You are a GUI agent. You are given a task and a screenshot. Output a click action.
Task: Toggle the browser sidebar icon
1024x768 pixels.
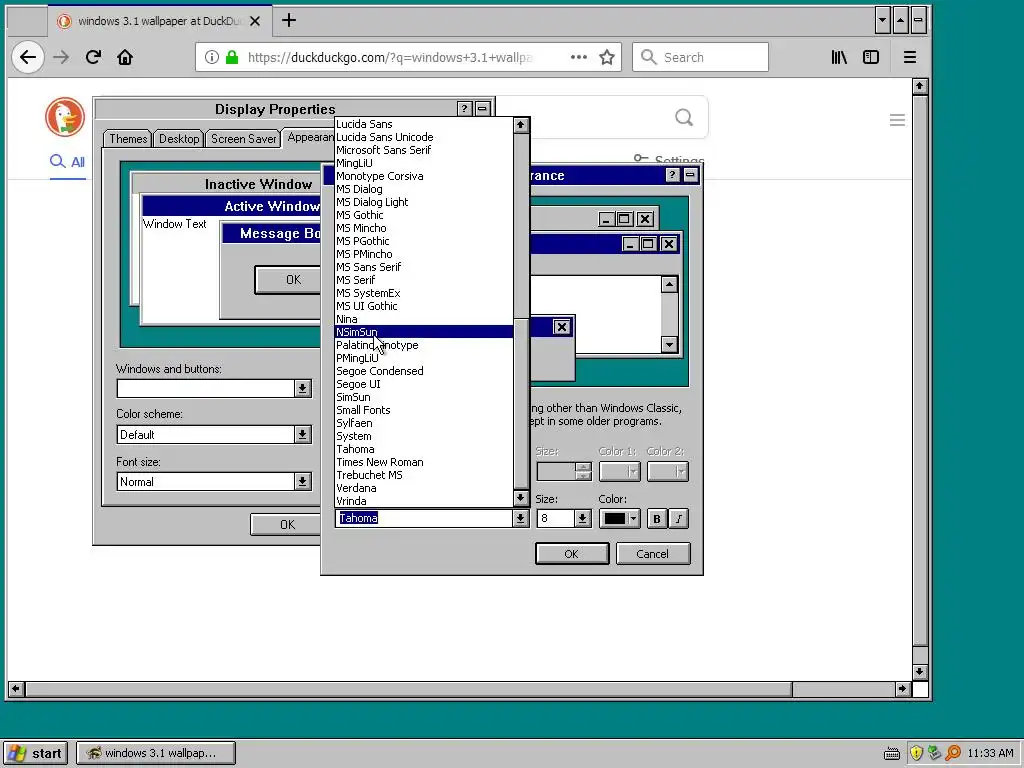[871, 57]
